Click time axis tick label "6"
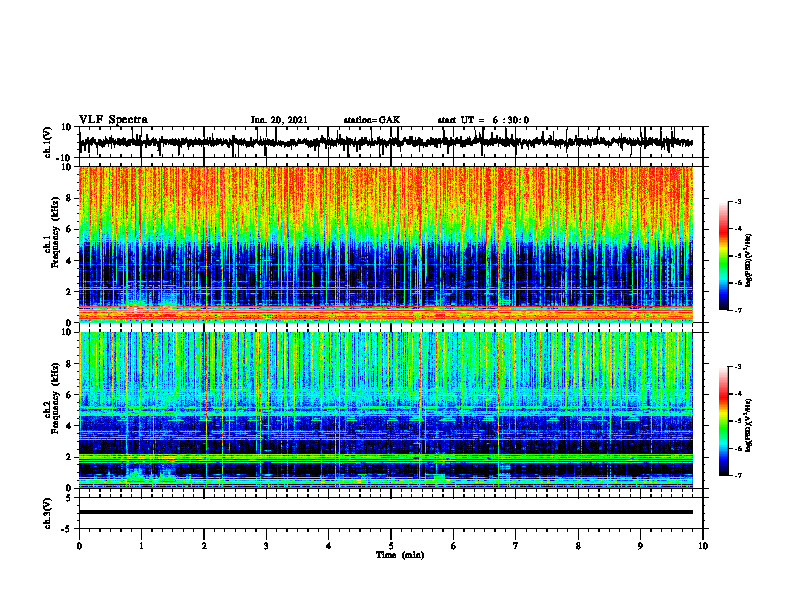This screenshot has height=612, width=792. click(453, 546)
